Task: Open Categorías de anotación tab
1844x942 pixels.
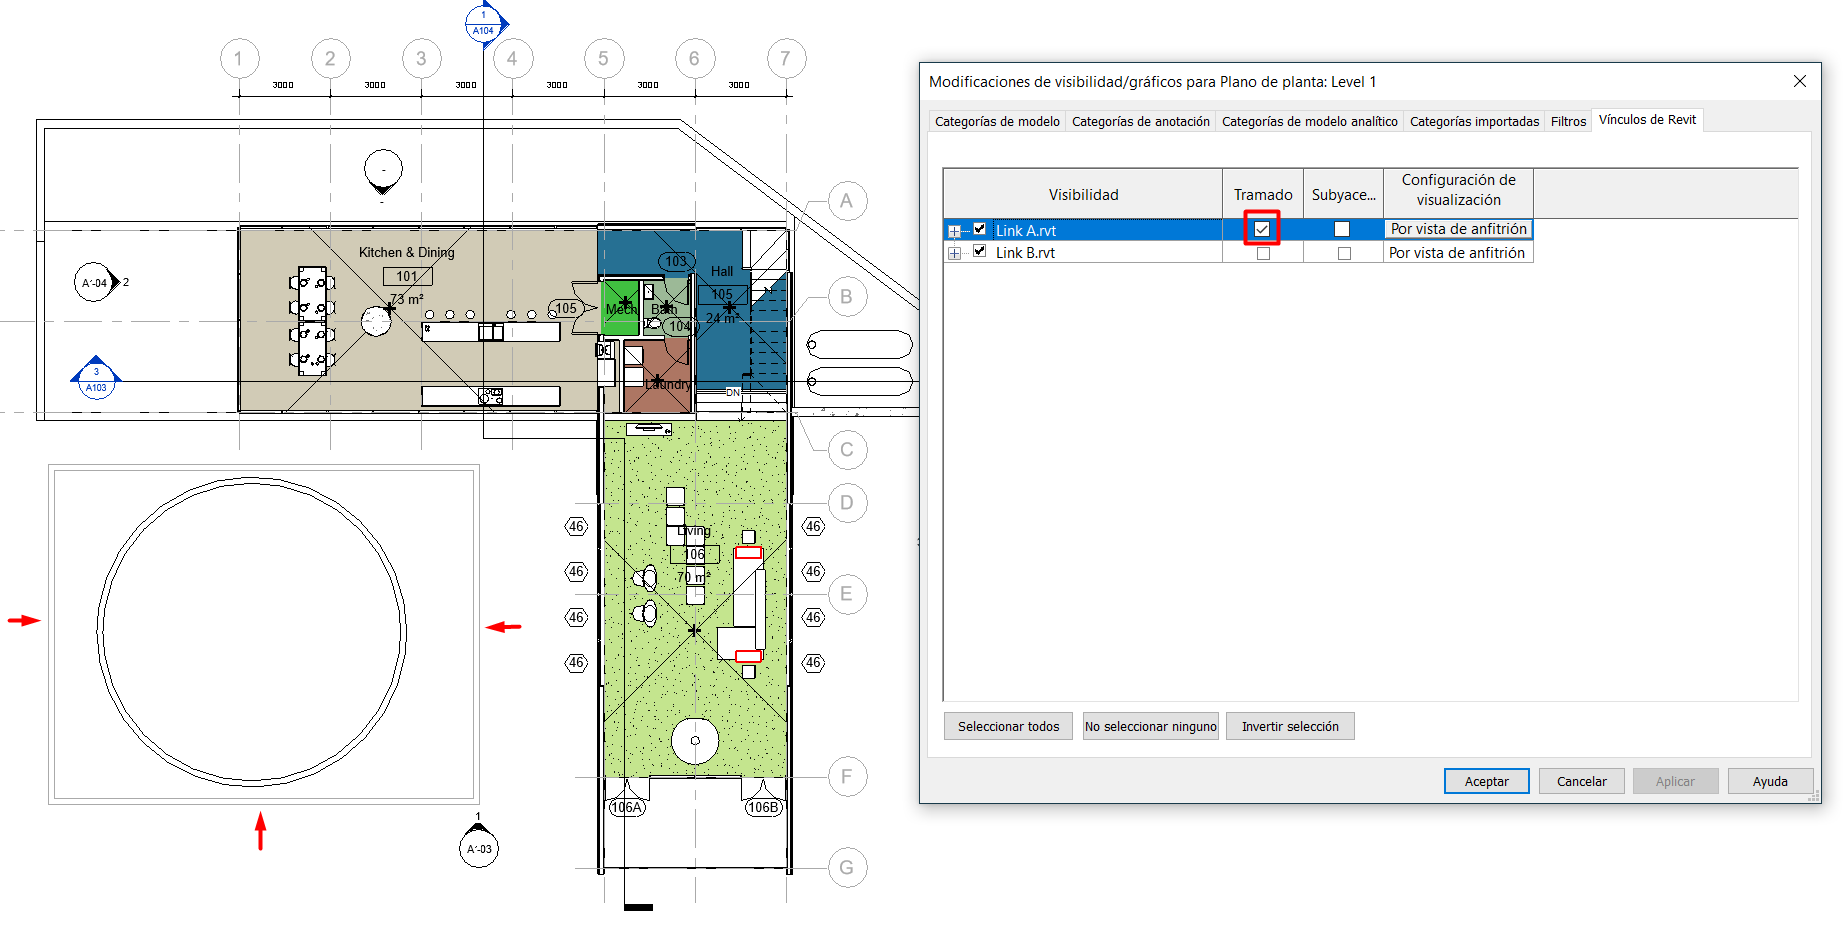Action: coord(1140,121)
